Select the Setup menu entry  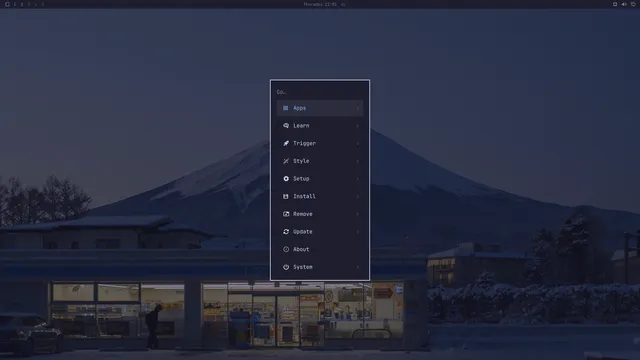(320, 179)
